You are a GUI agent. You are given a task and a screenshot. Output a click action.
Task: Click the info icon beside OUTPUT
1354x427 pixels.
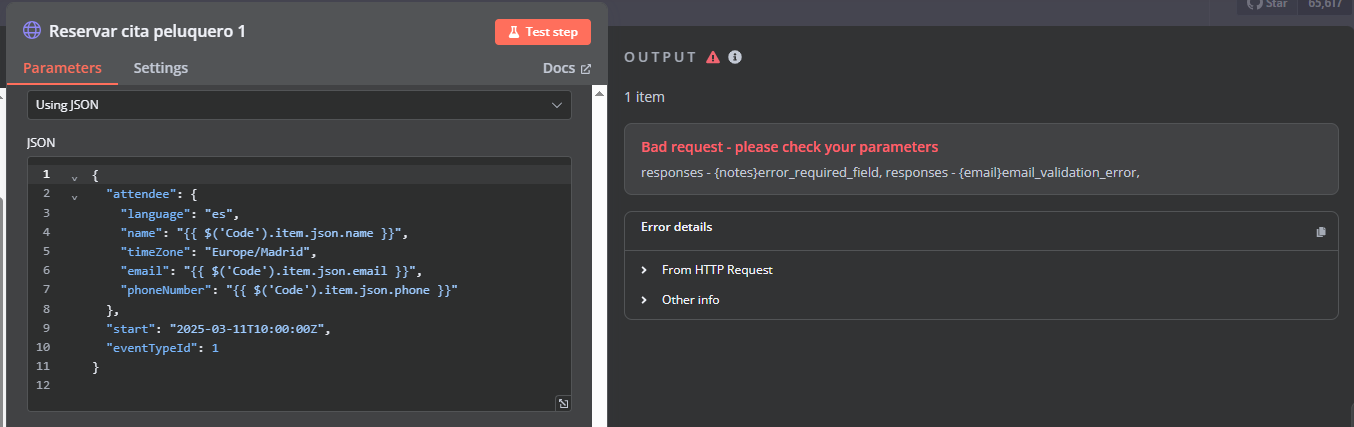click(x=735, y=57)
